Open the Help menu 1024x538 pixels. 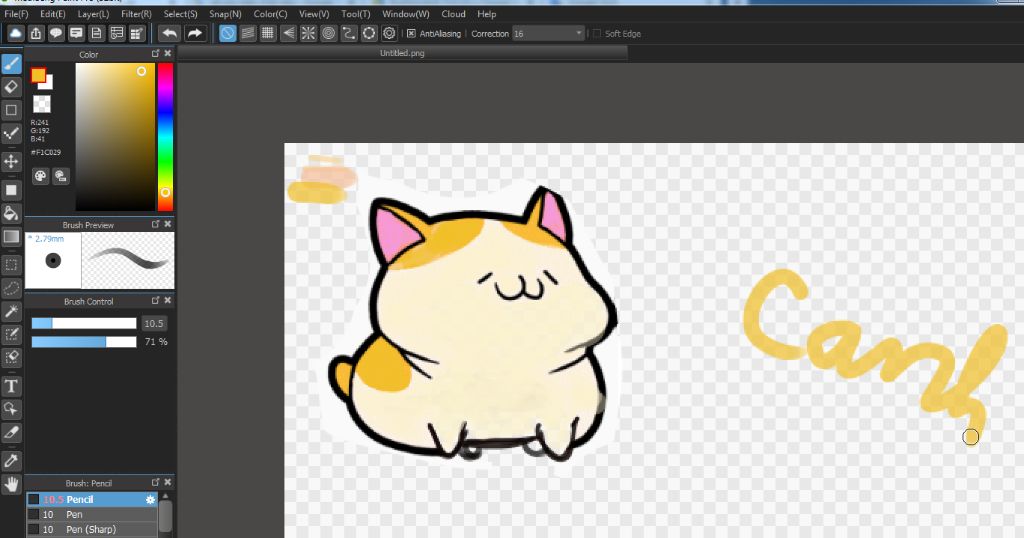487,14
